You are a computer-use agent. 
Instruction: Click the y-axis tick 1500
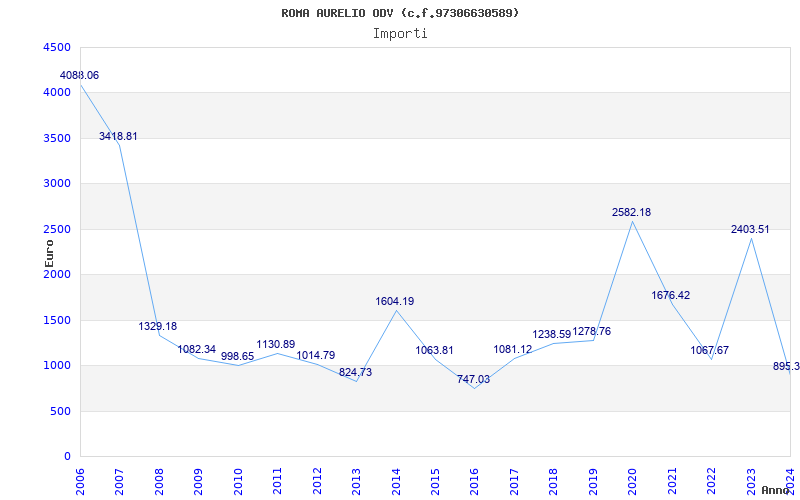click(58, 320)
